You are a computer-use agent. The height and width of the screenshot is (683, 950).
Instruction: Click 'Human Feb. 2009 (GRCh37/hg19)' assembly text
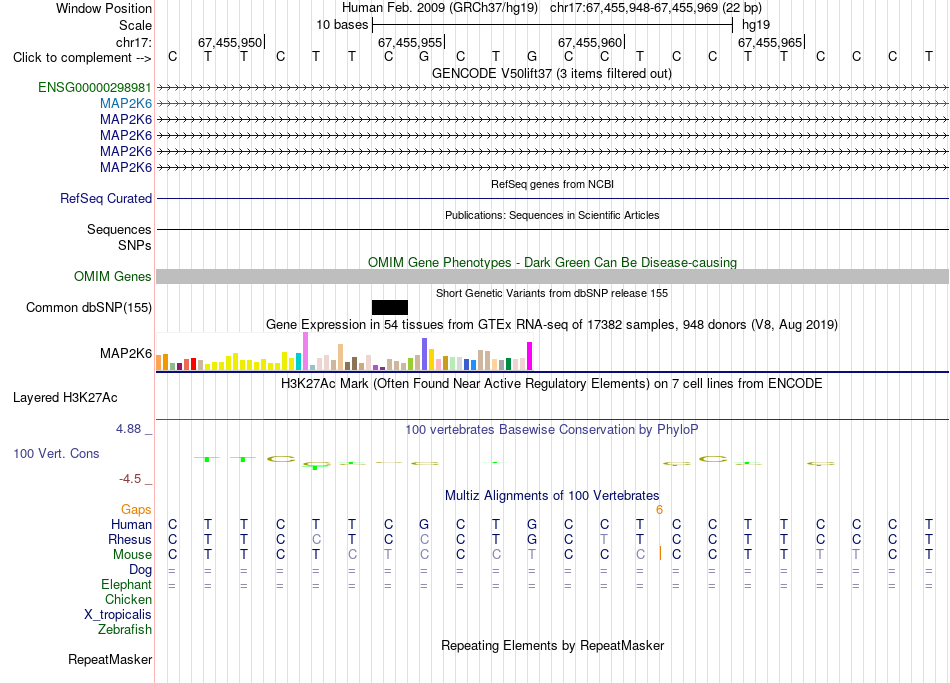coord(440,8)
